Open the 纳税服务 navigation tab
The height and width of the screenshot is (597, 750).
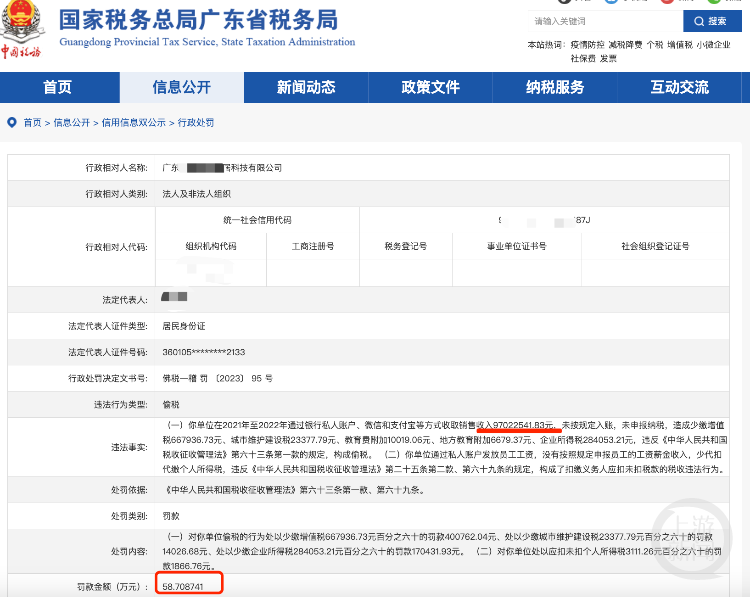pyautogui.click(x=555, y=87)
